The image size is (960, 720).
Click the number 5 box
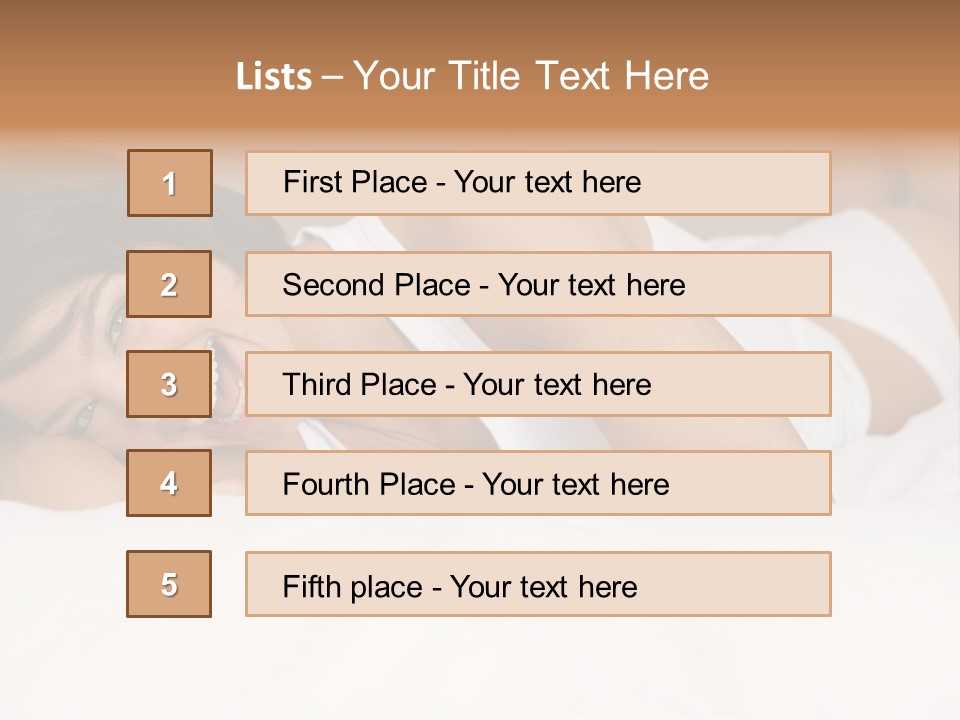pyautogui.click(x=169, y=584)
